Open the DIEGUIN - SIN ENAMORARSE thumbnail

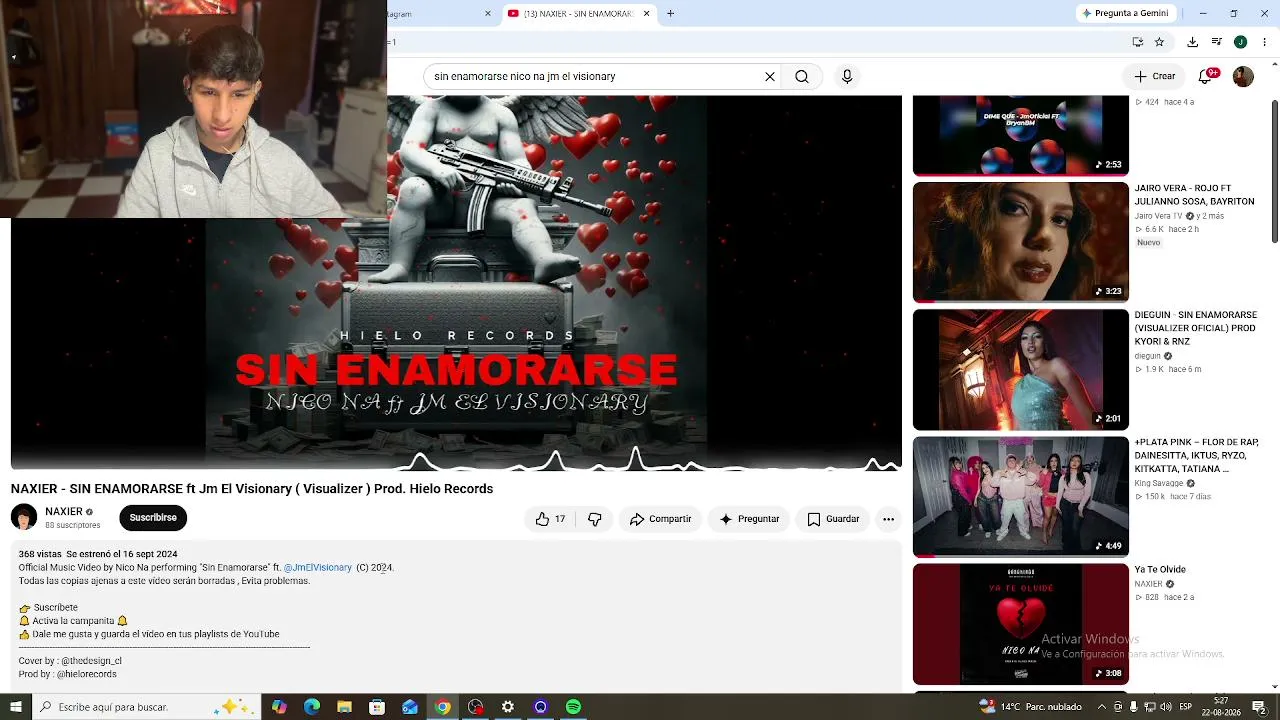[1020, 369]
